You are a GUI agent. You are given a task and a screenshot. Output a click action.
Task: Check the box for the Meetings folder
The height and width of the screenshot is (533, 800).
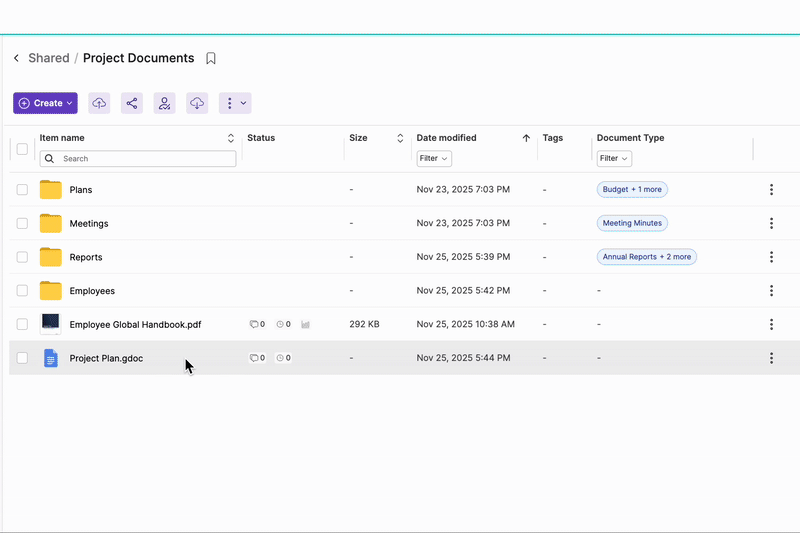(x=22, y=224)
